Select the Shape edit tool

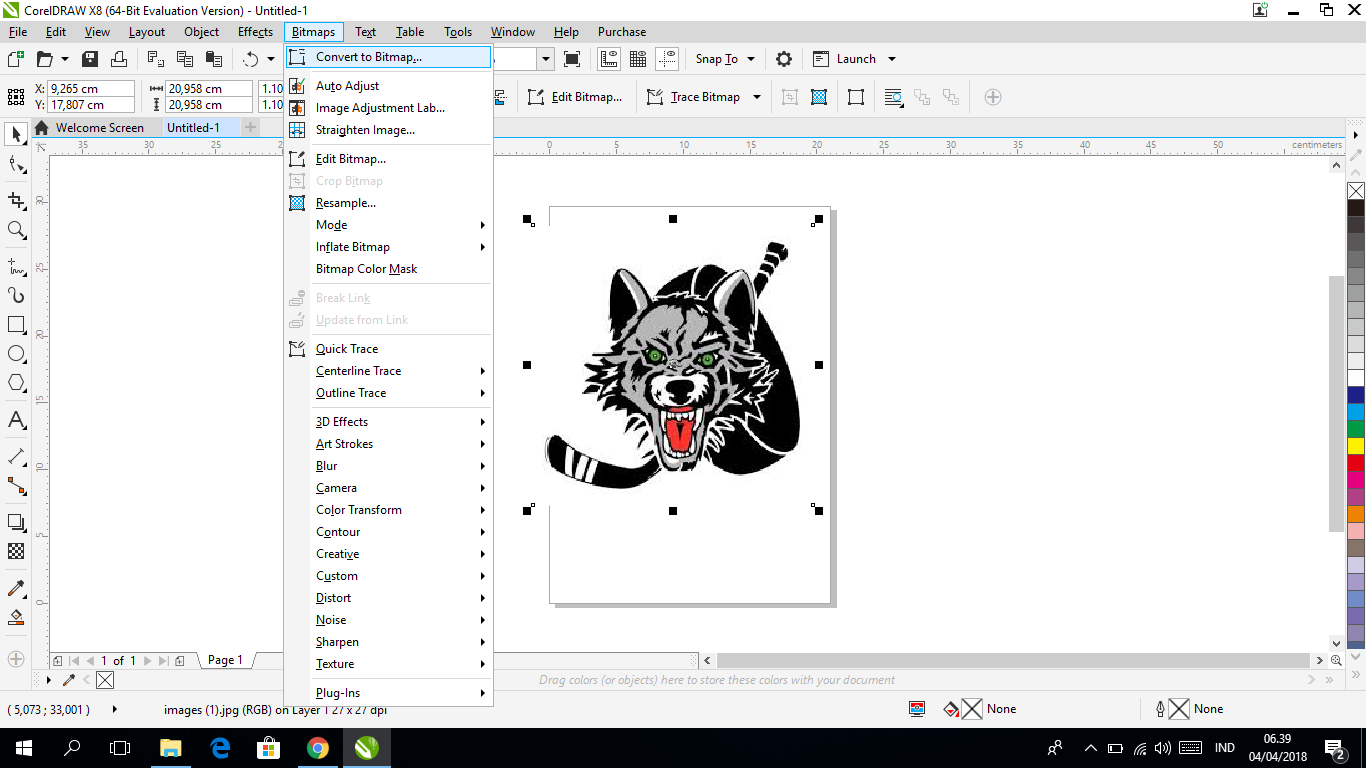16,165
